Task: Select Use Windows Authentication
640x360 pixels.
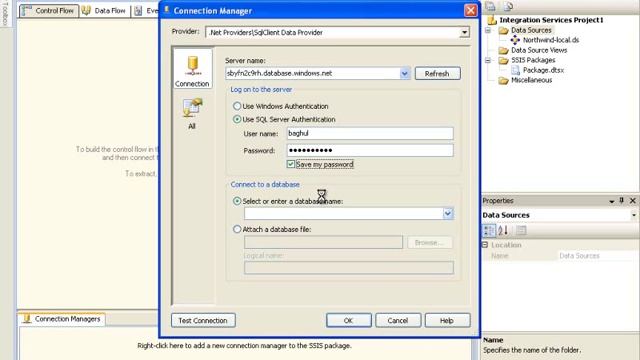Action: 237,106
